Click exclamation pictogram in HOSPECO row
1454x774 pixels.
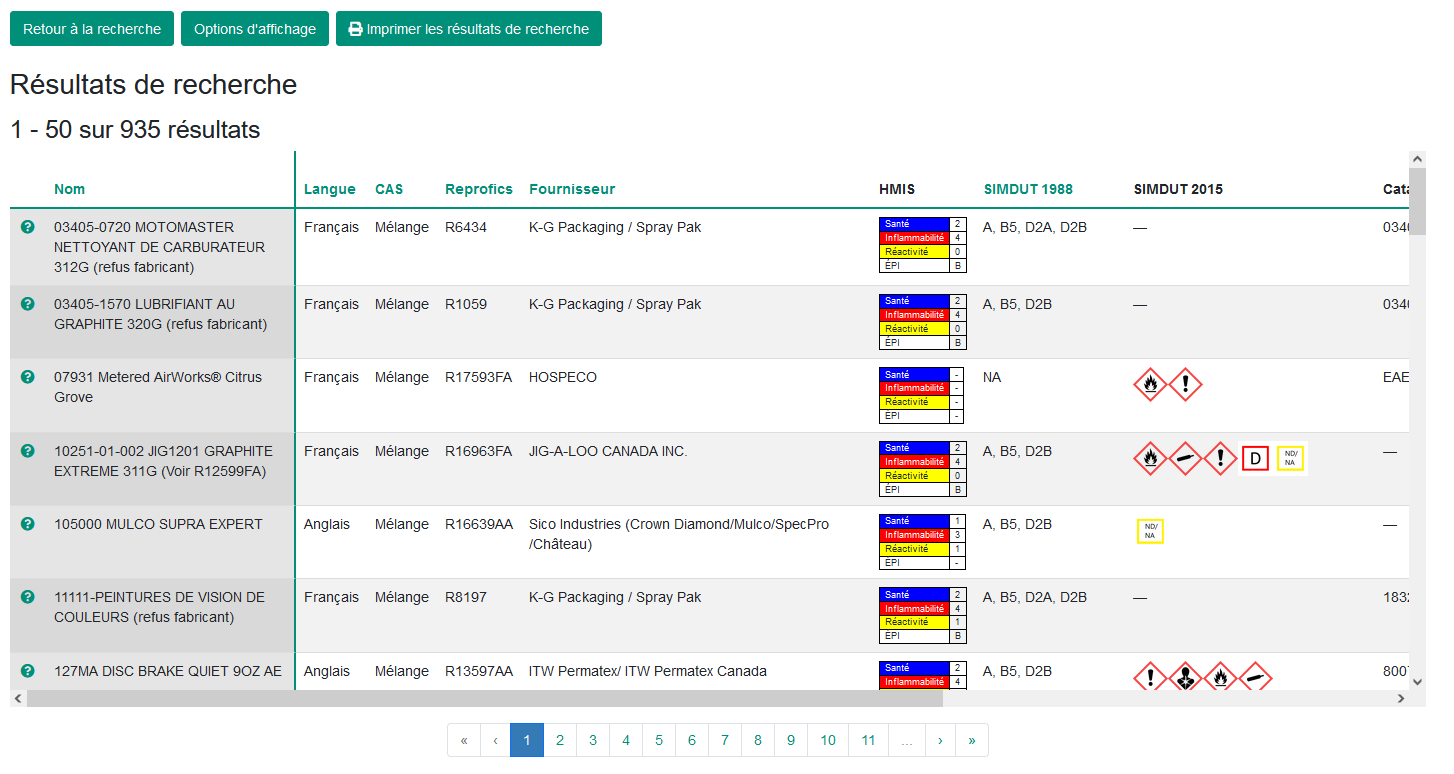click(x=1185, y=384)
